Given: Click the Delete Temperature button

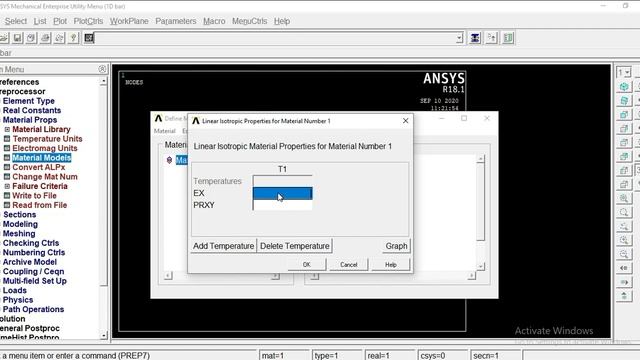Looking at the screenshot, I should tap(295, 246).
